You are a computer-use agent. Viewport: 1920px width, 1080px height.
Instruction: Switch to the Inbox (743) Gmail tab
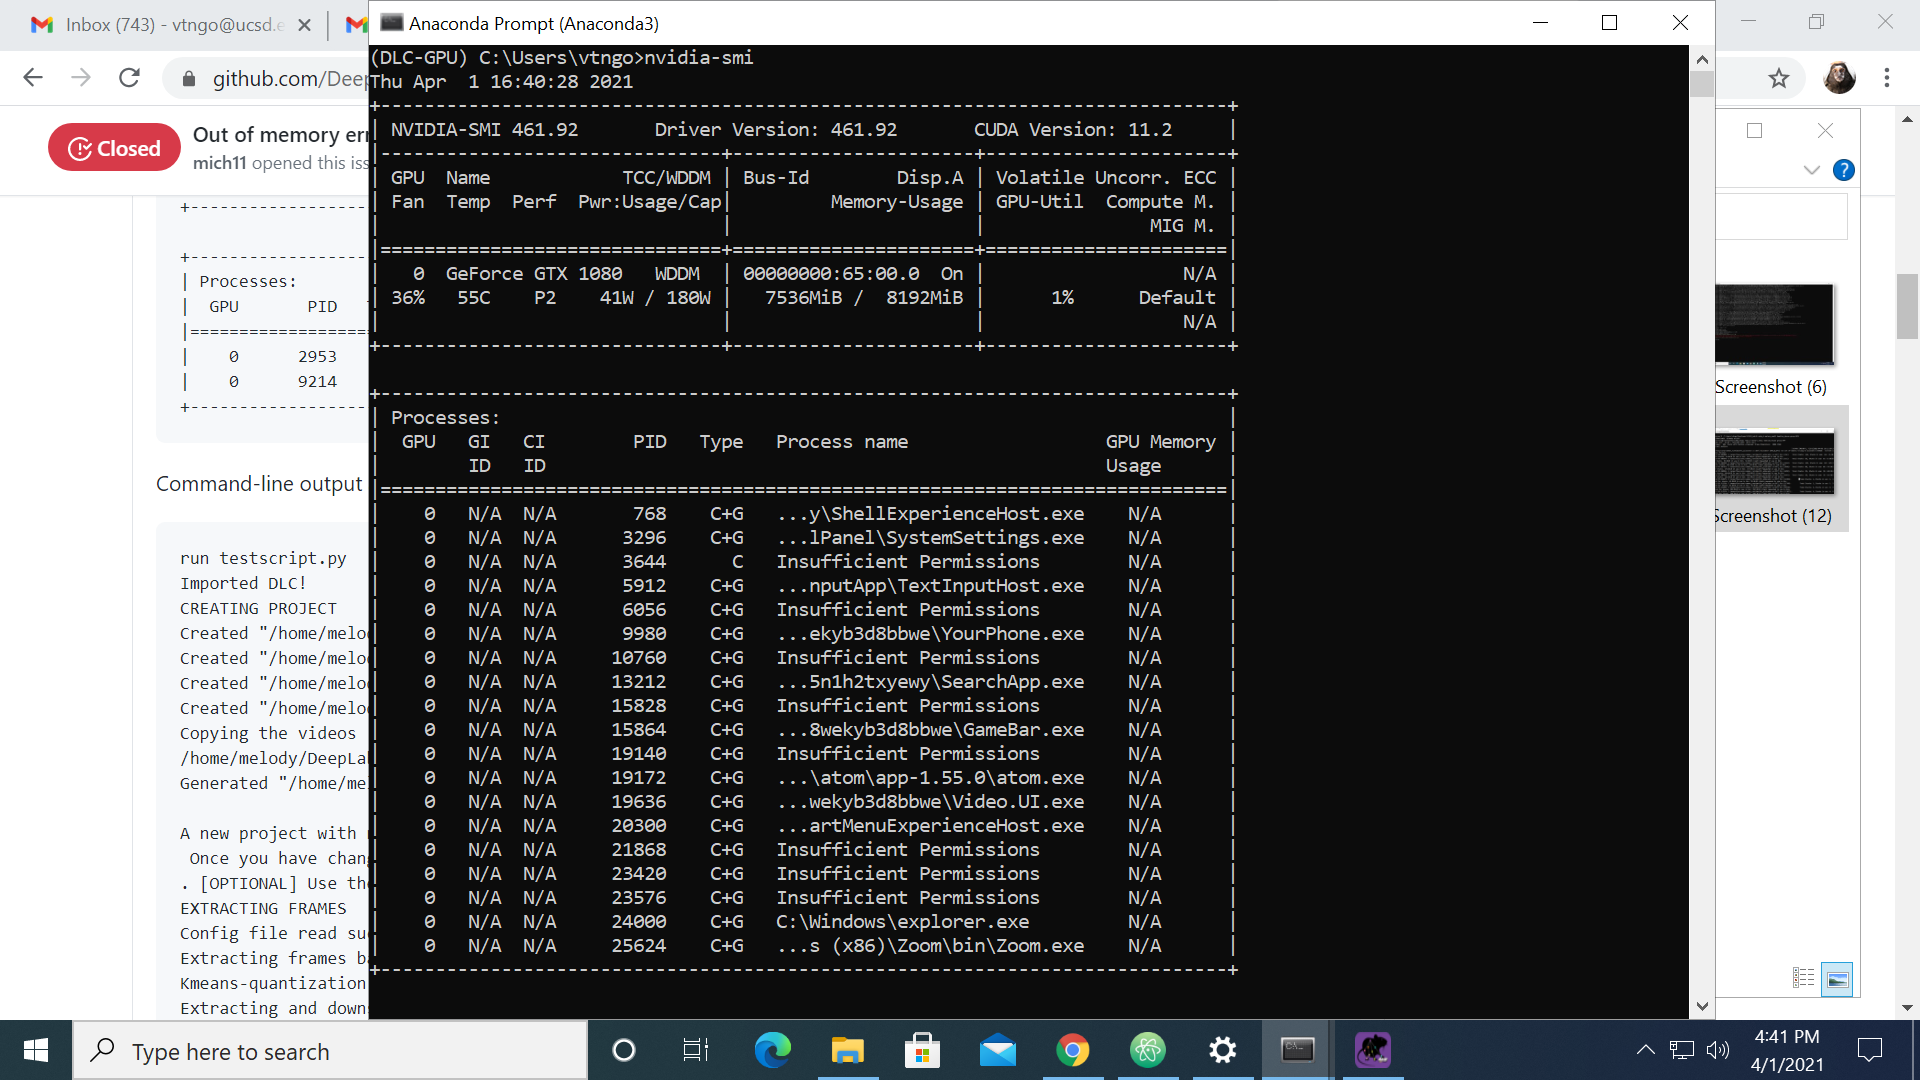pos(160,25)
